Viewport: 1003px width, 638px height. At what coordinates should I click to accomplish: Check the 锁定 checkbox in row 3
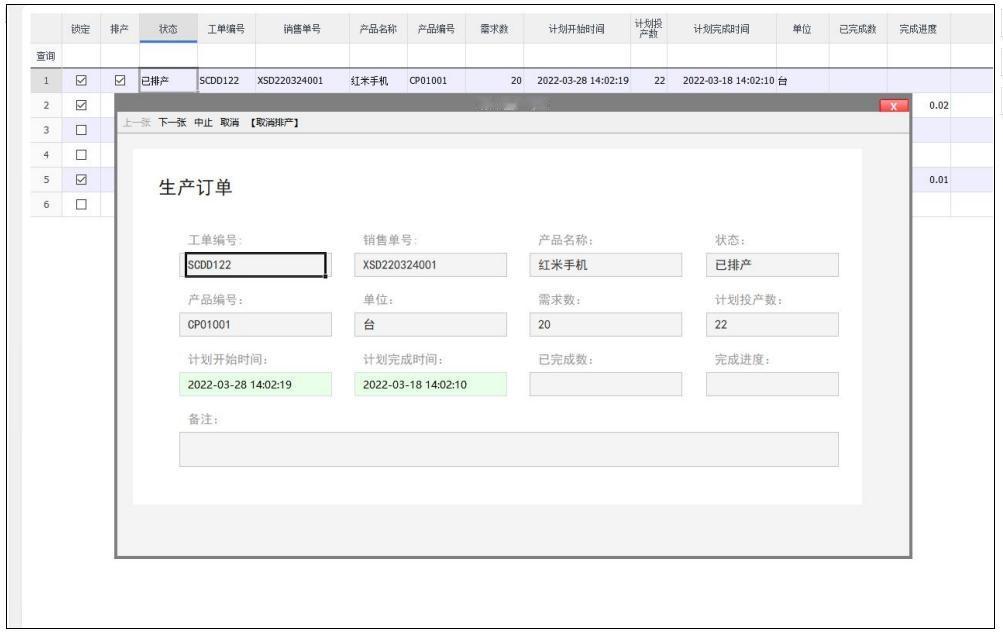click(81, 130)
